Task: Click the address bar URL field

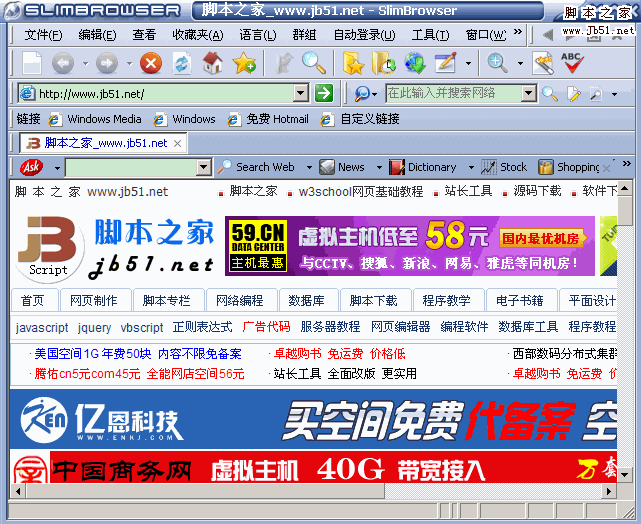Action: (165, 94)
